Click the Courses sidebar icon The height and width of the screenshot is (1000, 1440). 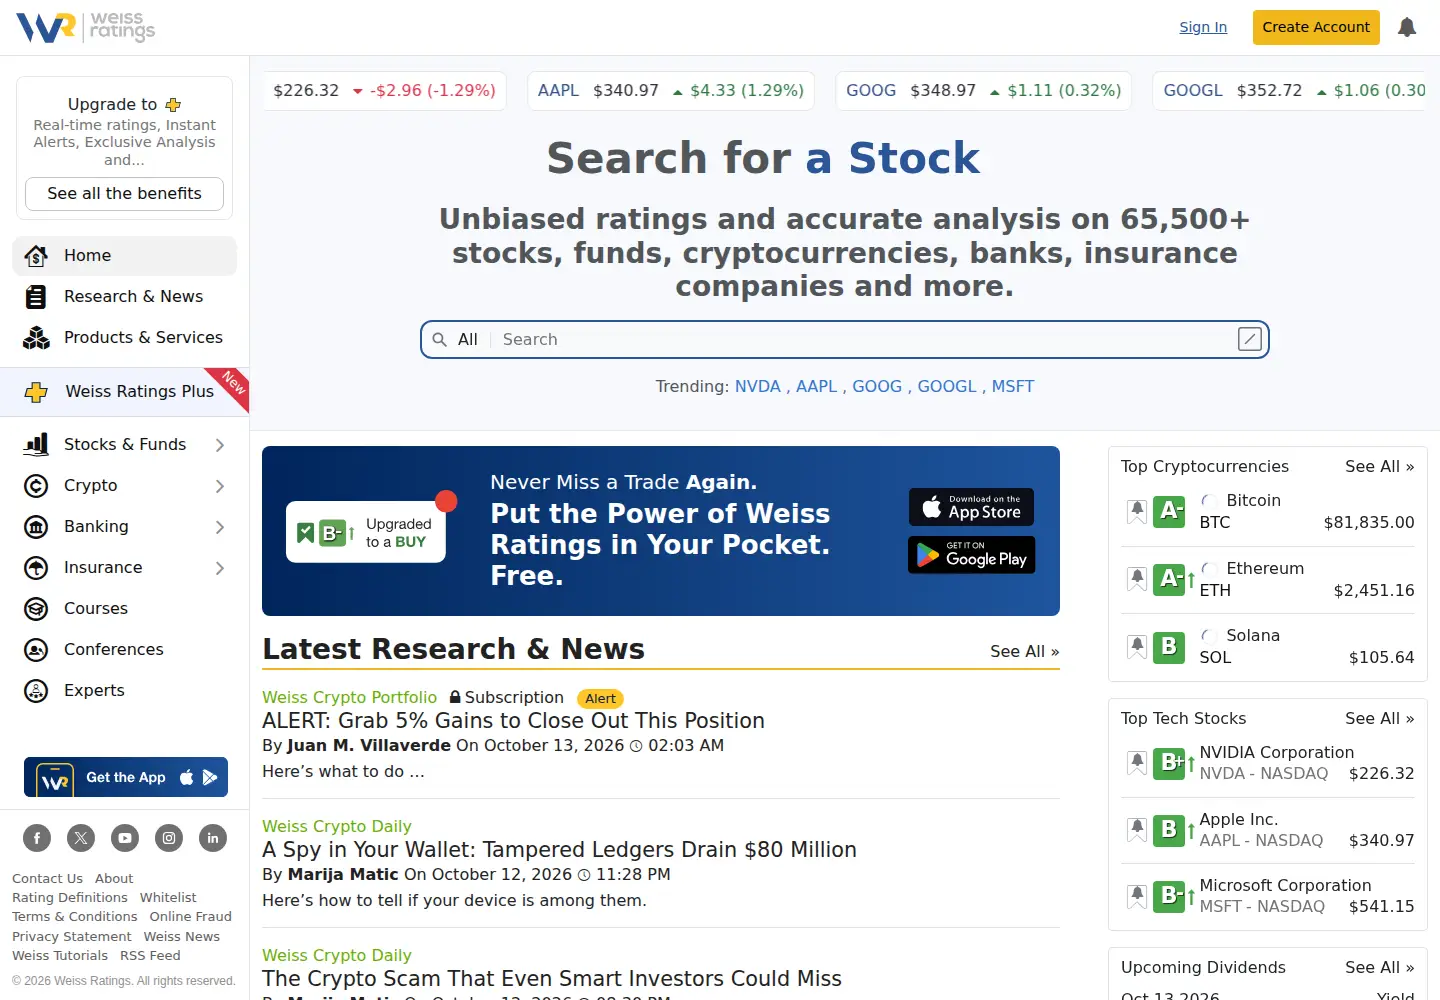point(36,609)
